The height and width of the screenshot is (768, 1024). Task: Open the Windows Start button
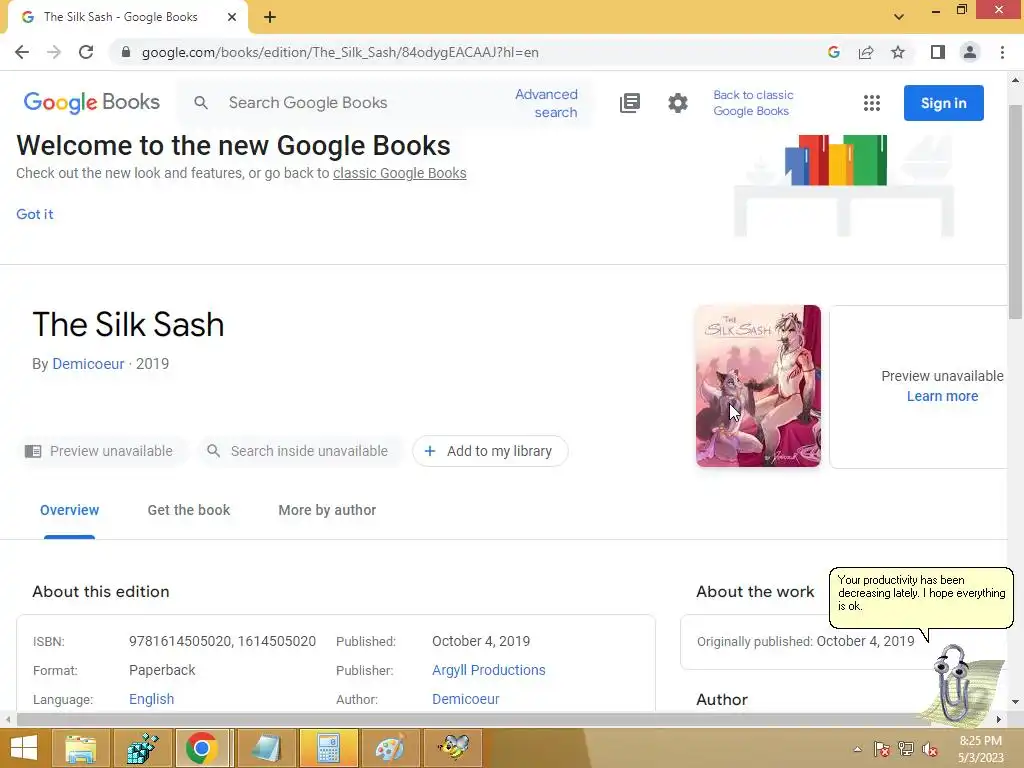pos(24,748)
